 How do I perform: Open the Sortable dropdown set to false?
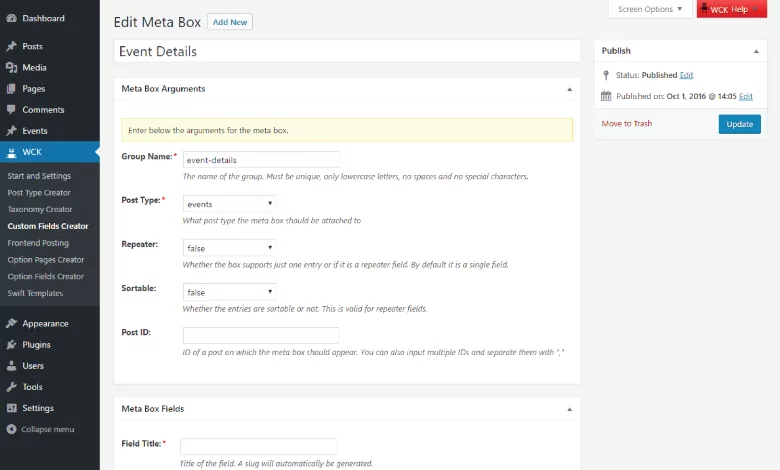coord(229,292)
